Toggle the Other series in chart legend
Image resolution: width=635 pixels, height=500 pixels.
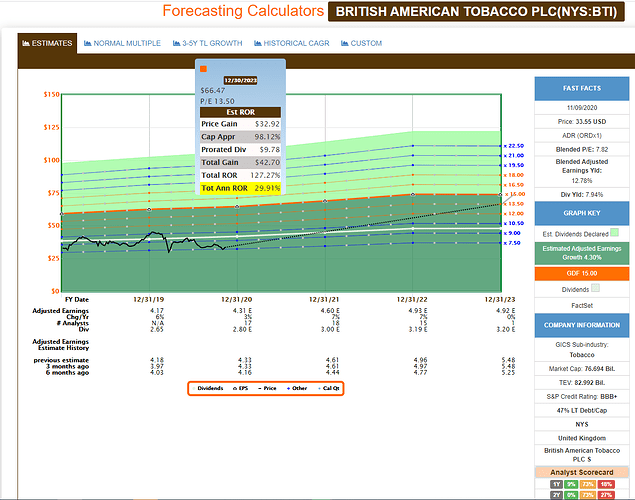(x=297, y=388)
